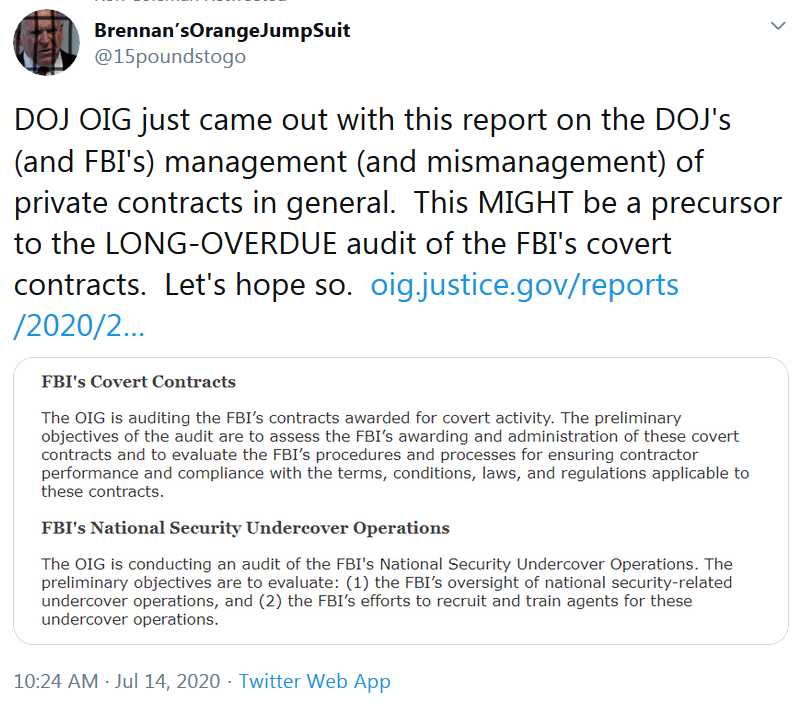
Task: Open the attached report screenshot image
Action: pos(400,500)
